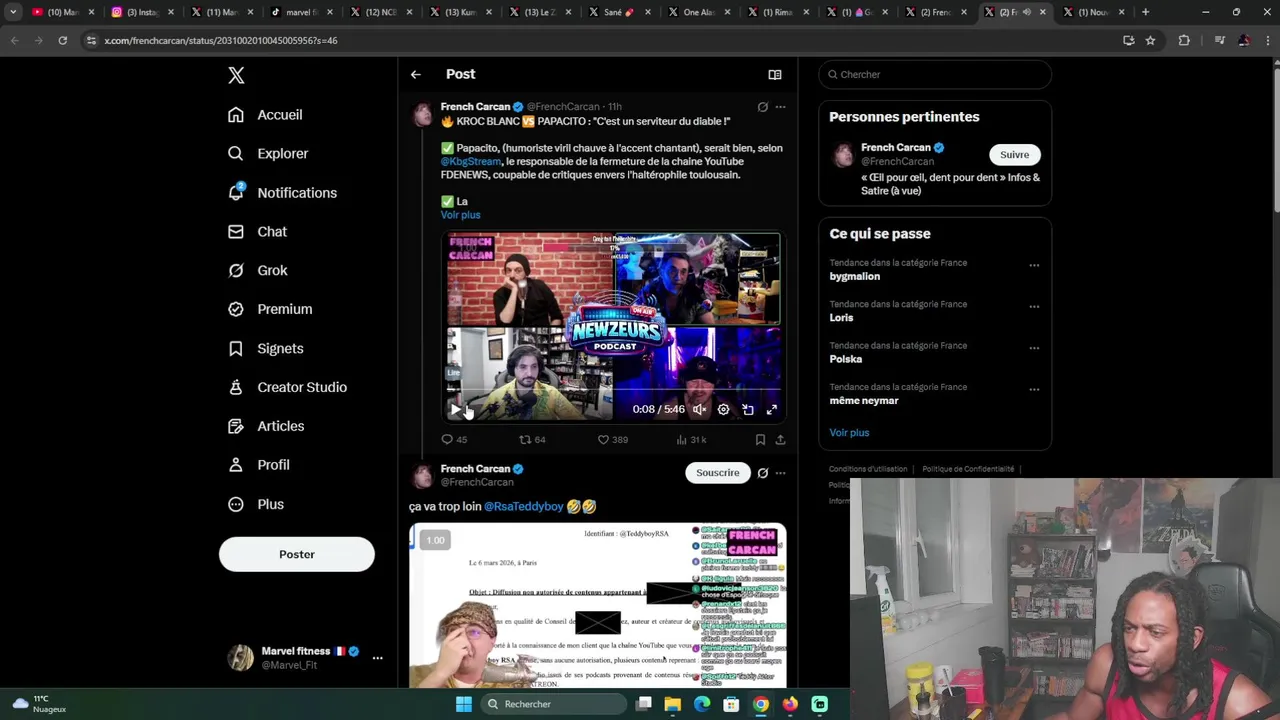Open the bygmalion trend
Image resolution: width=1280 pixels, height=720 pixels.
855,277
